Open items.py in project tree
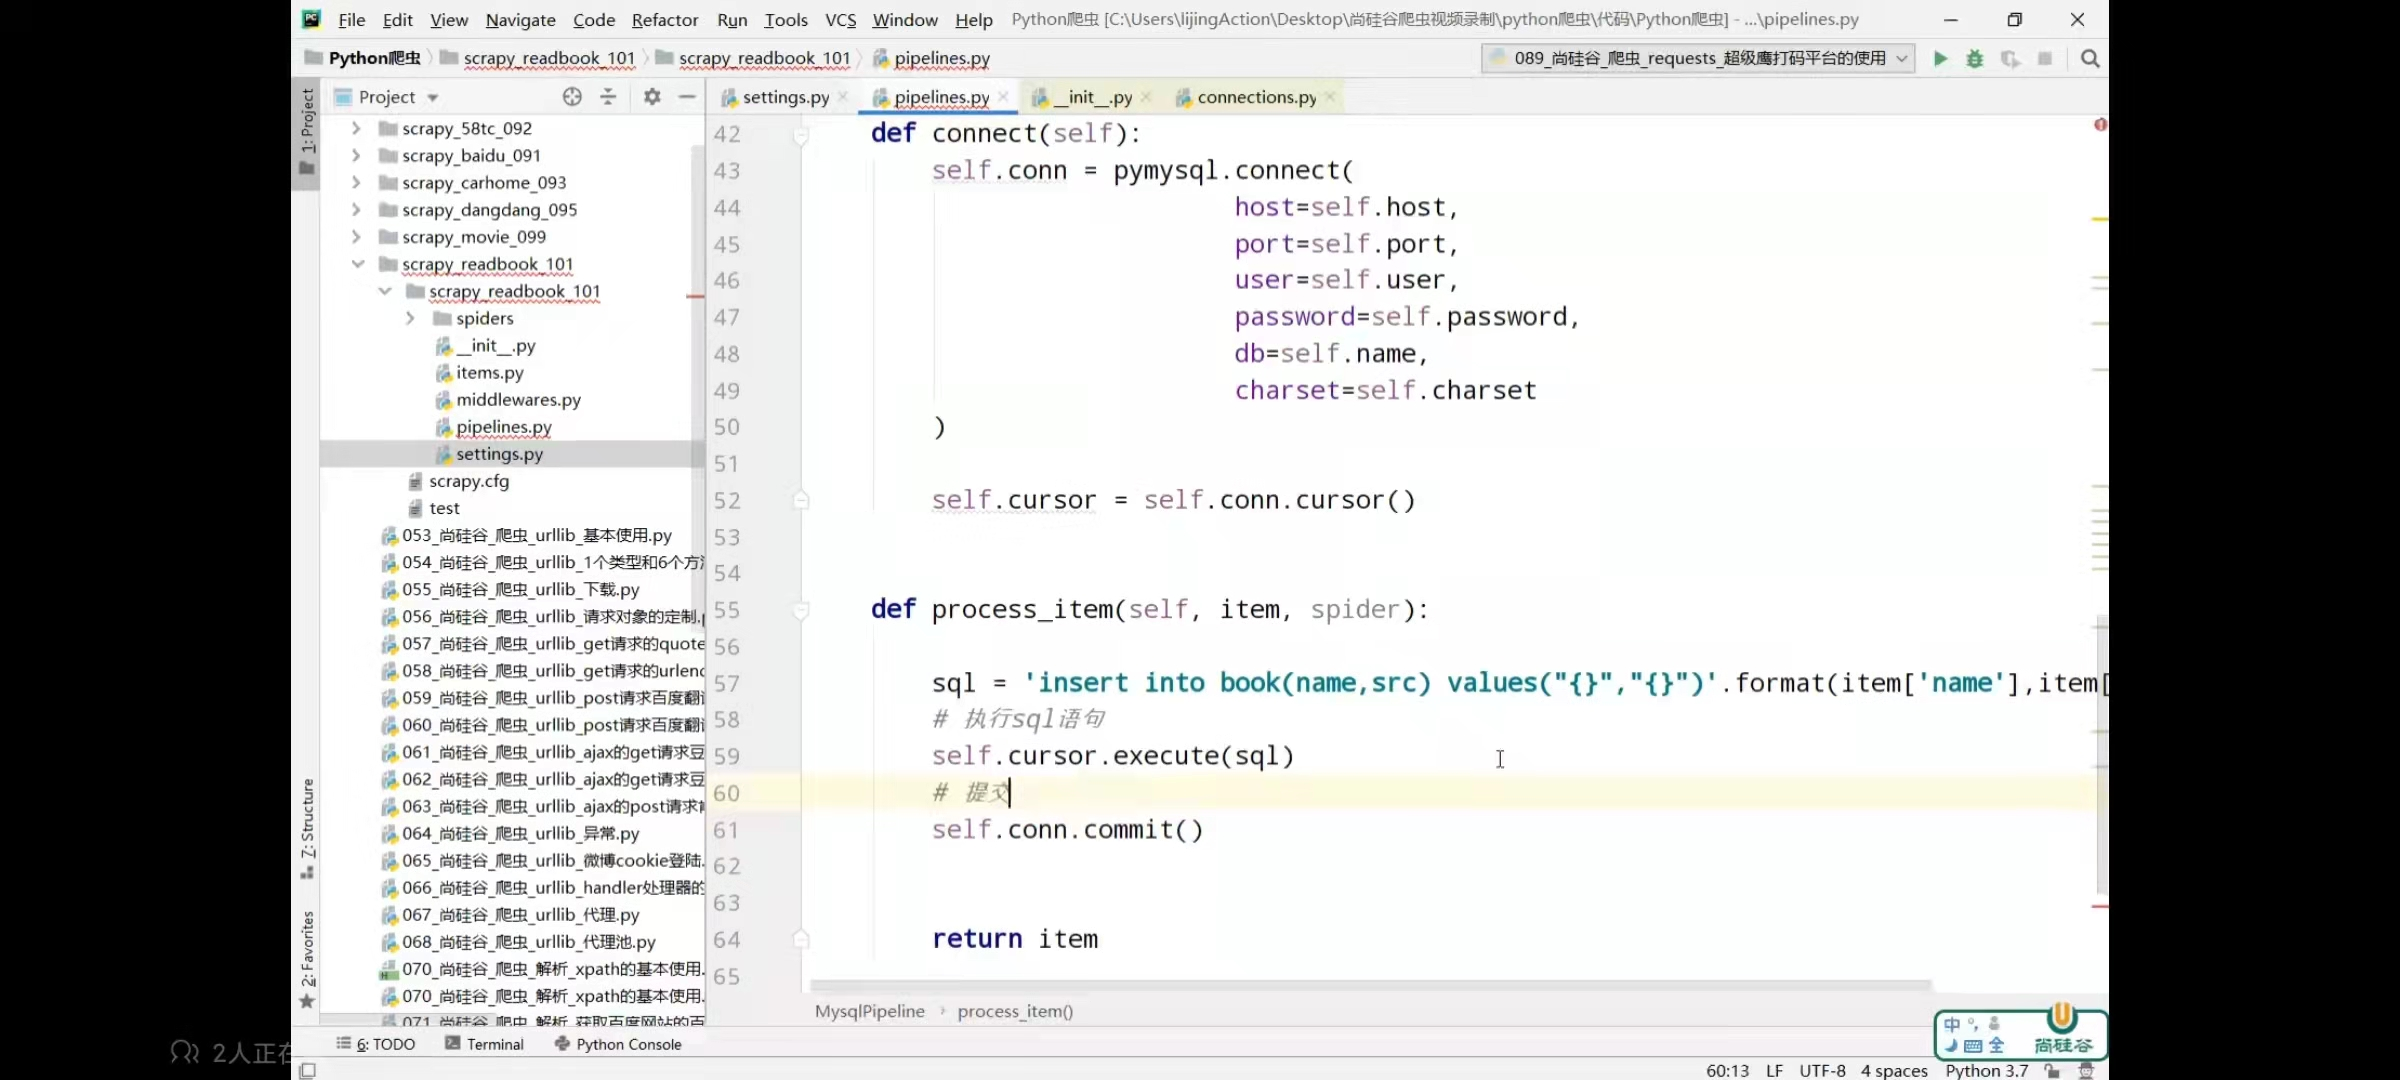The image size is (2400, 1080). point(489,373)
